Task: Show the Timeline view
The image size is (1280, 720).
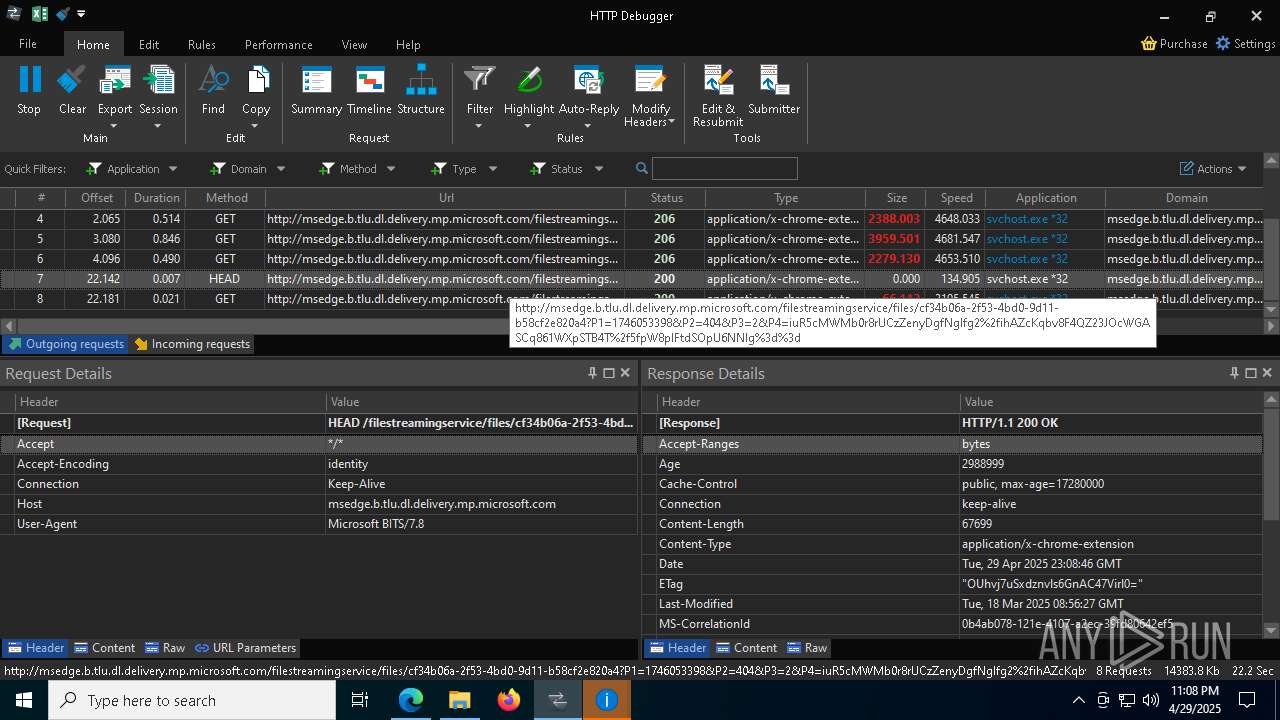Action: [x=369, y=90]
